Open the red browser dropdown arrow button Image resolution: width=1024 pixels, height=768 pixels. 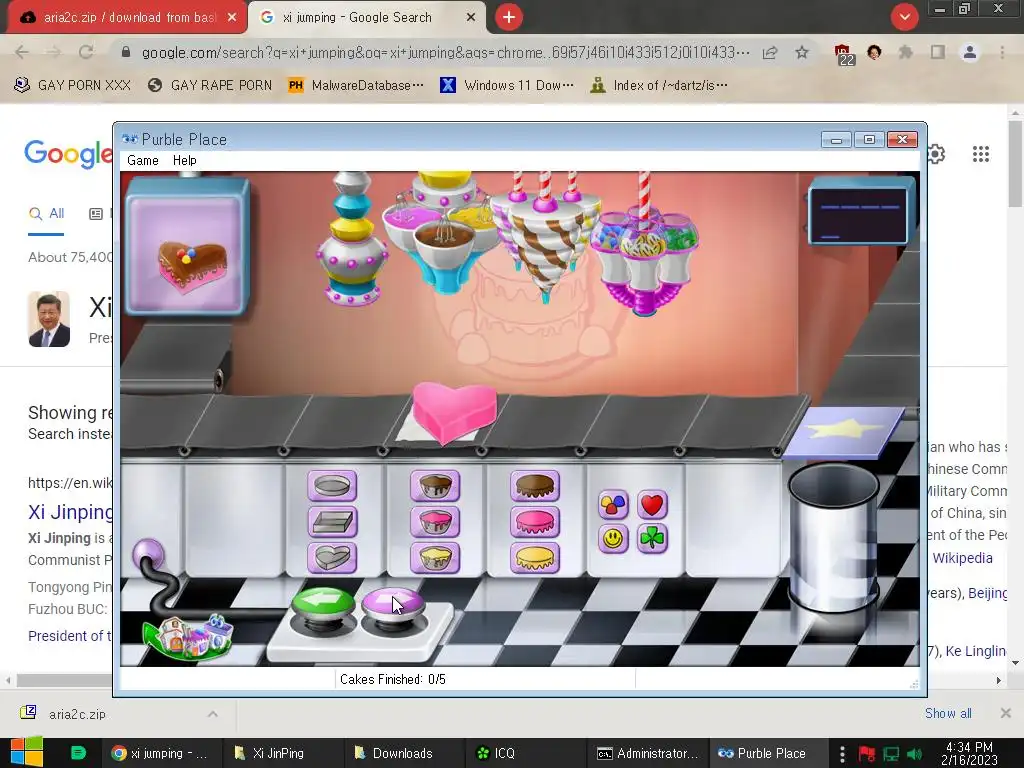coord(904,17)
